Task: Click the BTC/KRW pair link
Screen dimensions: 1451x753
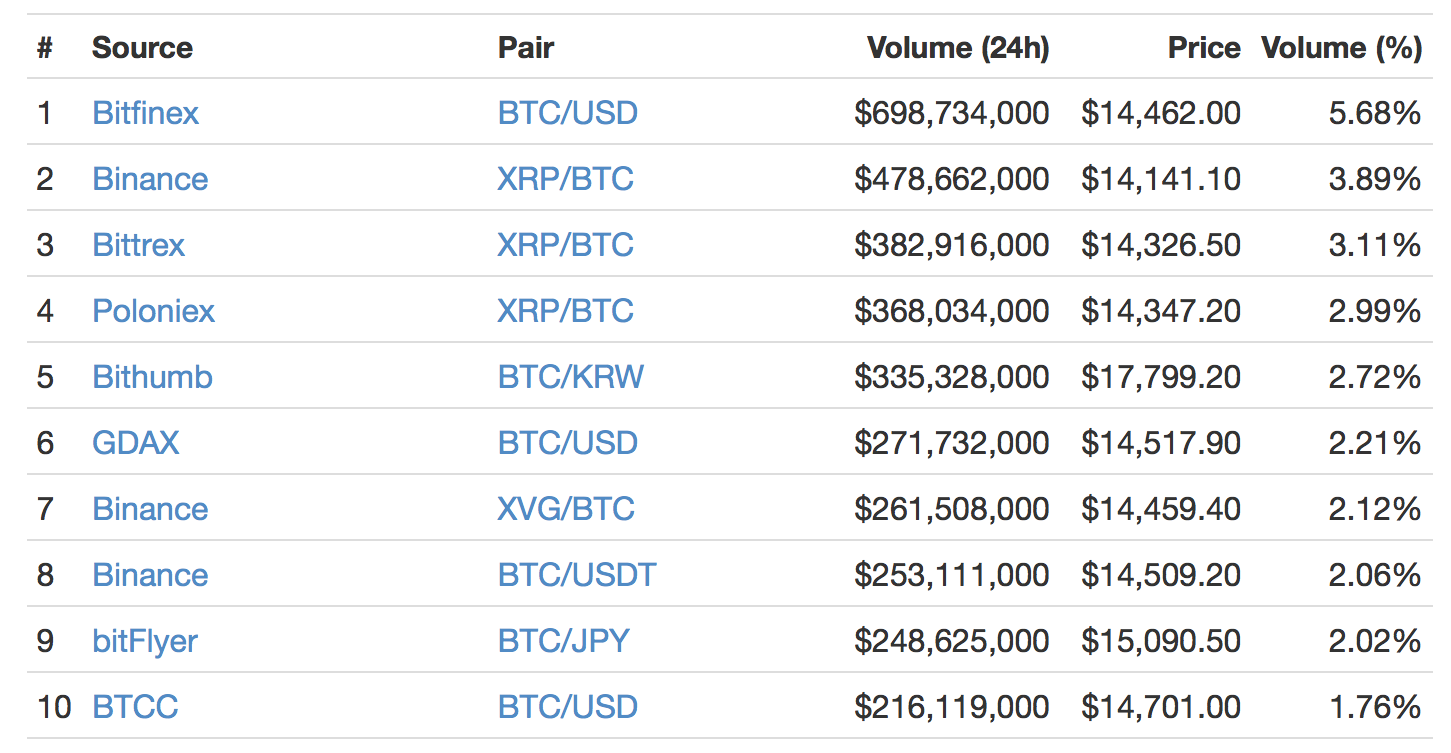Action: 570,377
